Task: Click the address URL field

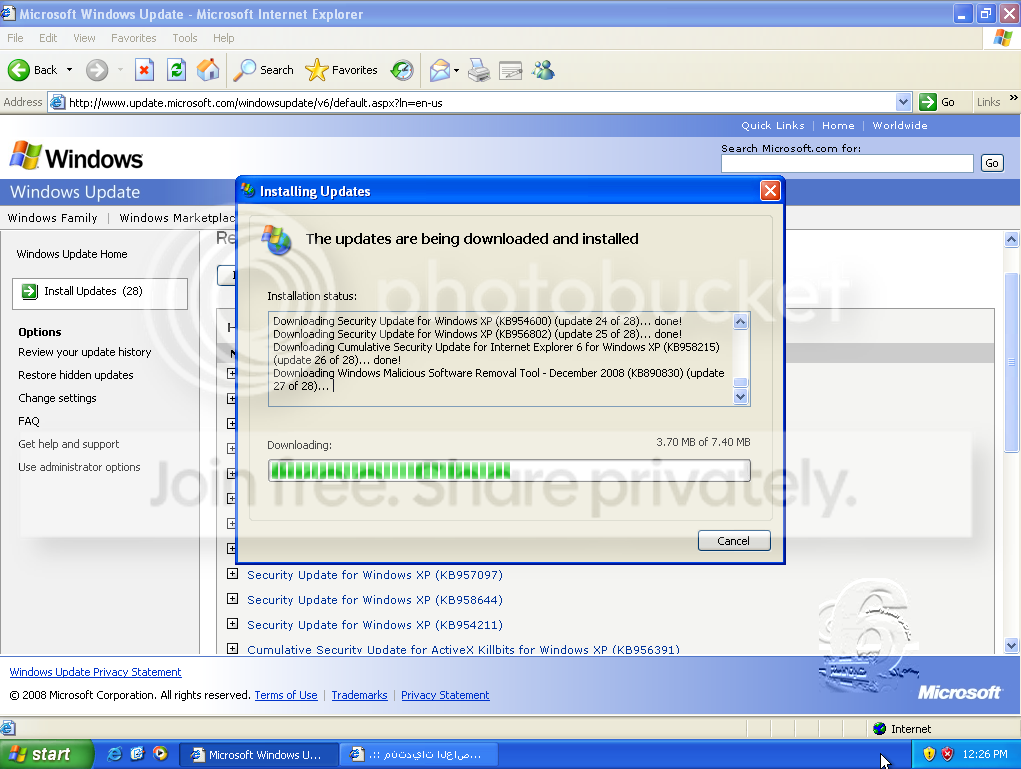Action: [481, 102]
